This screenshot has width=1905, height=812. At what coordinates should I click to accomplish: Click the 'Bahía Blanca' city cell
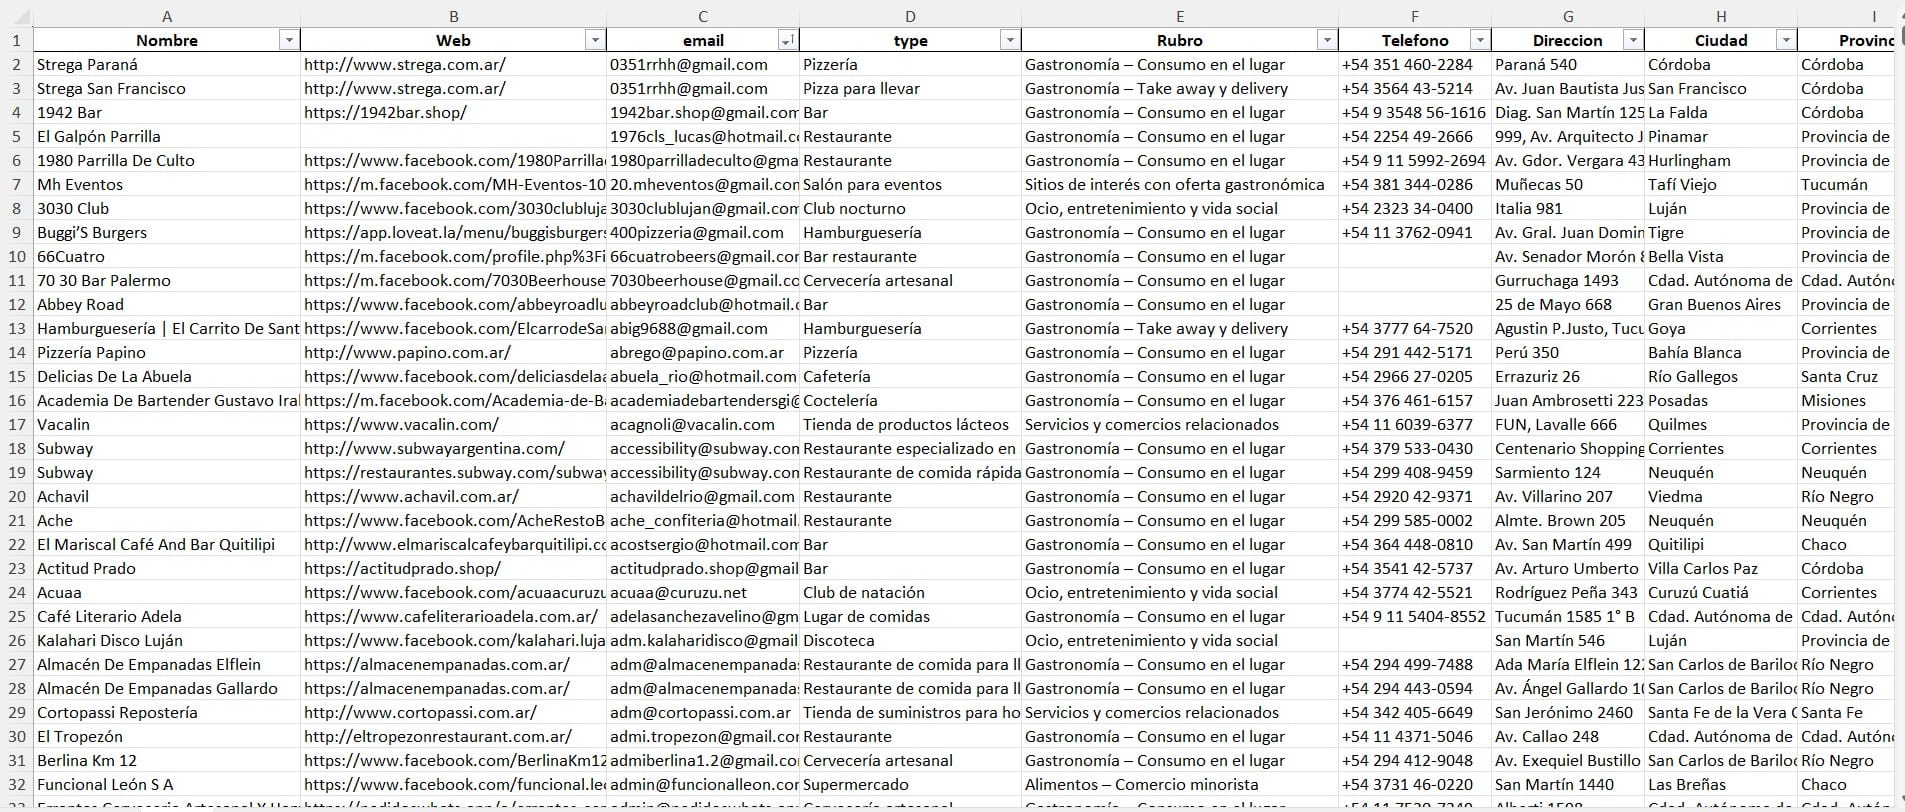pyautogui.click(x=1721, y=352)
